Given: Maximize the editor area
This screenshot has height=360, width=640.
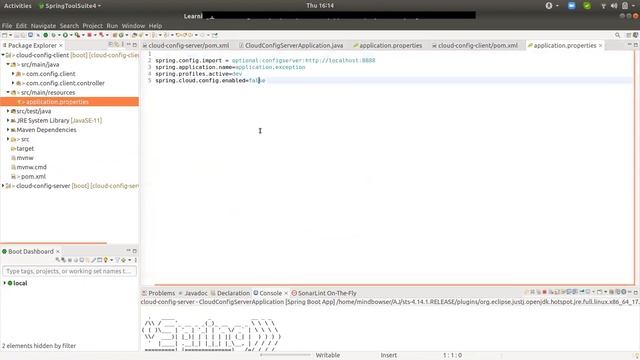Looking at the screenshot, I should click(x=636, y=45).
